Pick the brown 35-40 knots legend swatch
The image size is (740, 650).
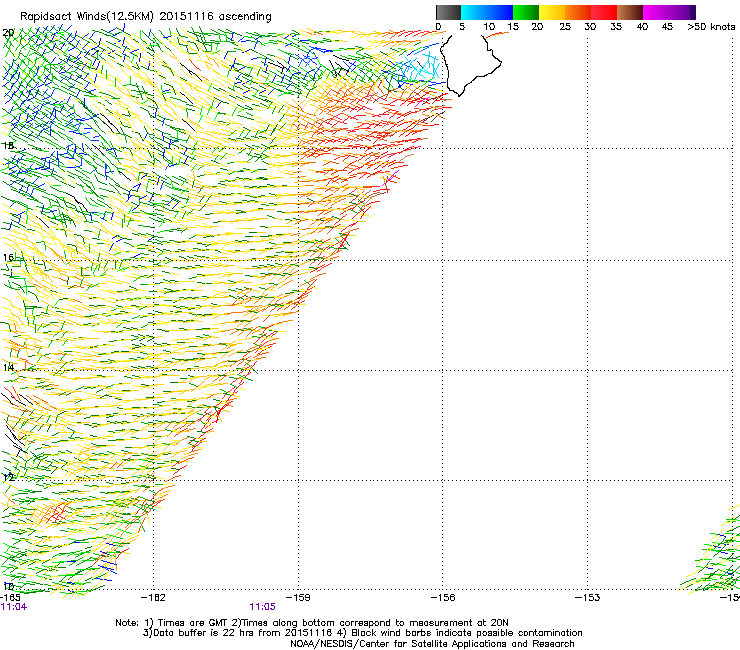[x=630, y=12]
